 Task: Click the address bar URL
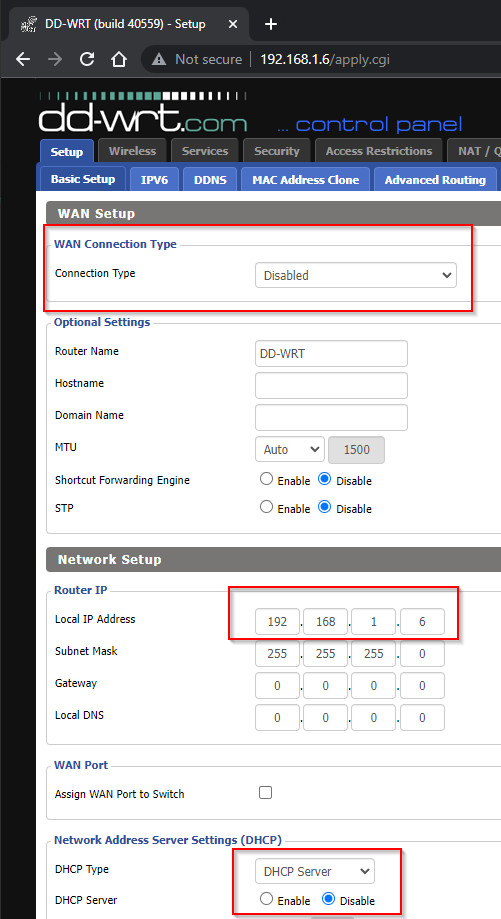click(x=325, y=59)
